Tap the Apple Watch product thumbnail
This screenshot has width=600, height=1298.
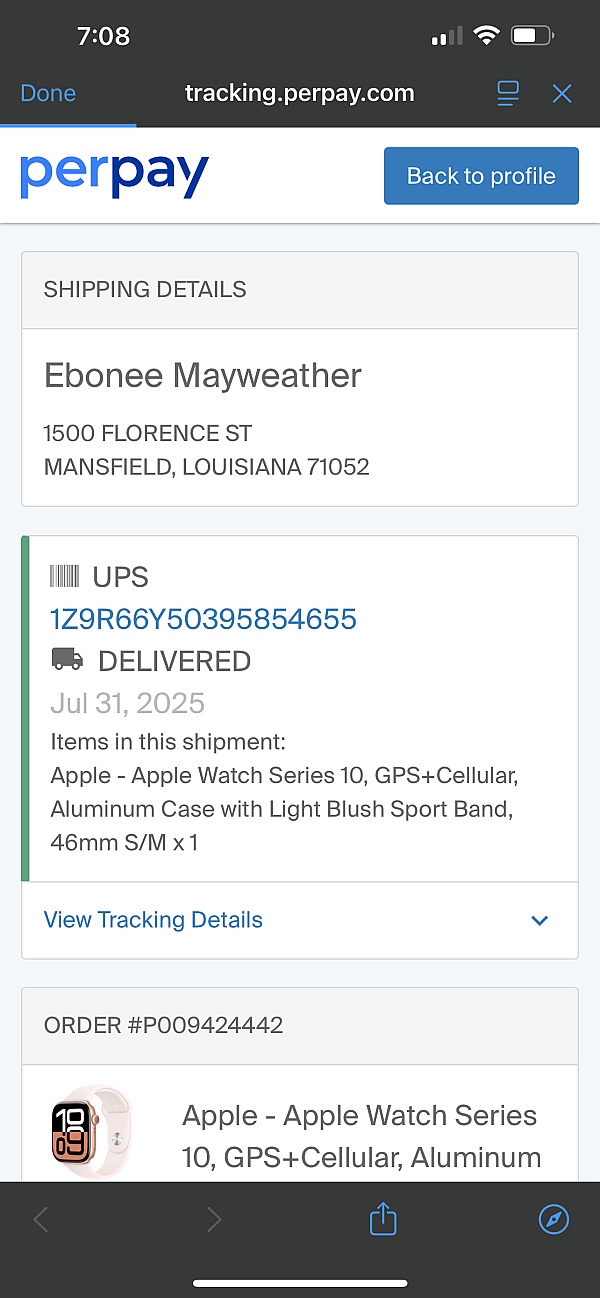coord(92,1130)
